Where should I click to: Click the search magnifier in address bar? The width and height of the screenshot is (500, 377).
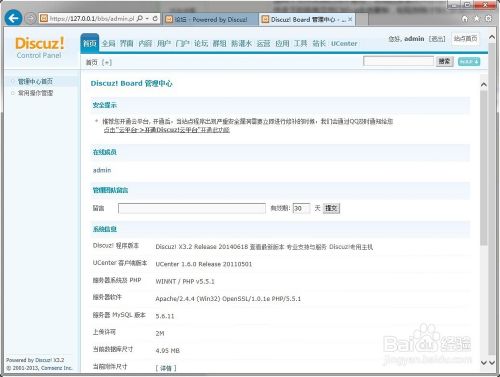[140, 19]
